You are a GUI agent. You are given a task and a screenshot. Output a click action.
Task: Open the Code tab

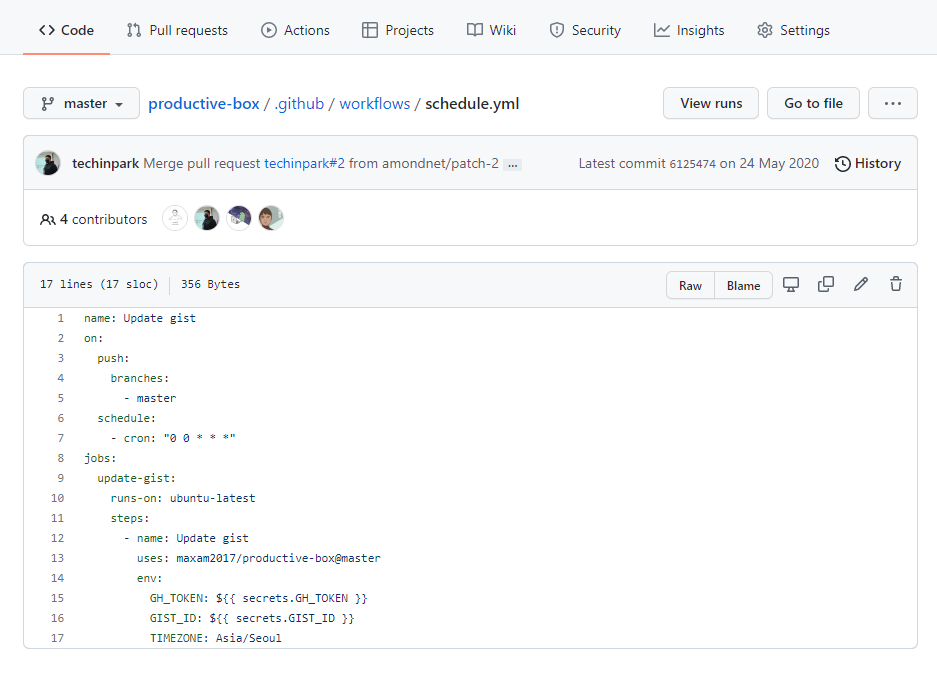[66, 30]
